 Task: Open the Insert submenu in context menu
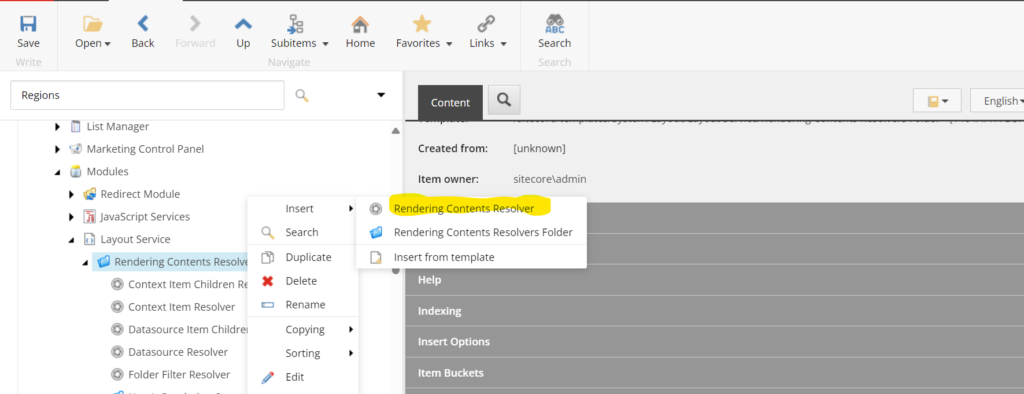pyautogui.click(x=303, y=208)
